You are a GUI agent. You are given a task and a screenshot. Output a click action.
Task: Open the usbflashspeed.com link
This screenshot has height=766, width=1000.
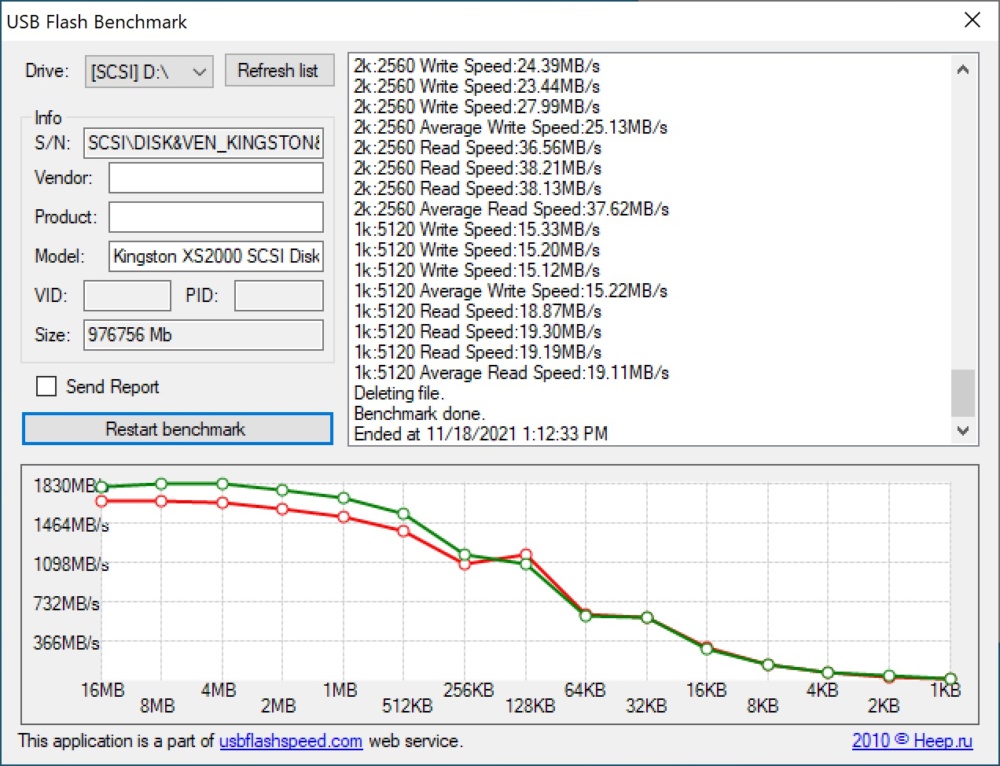291,741
